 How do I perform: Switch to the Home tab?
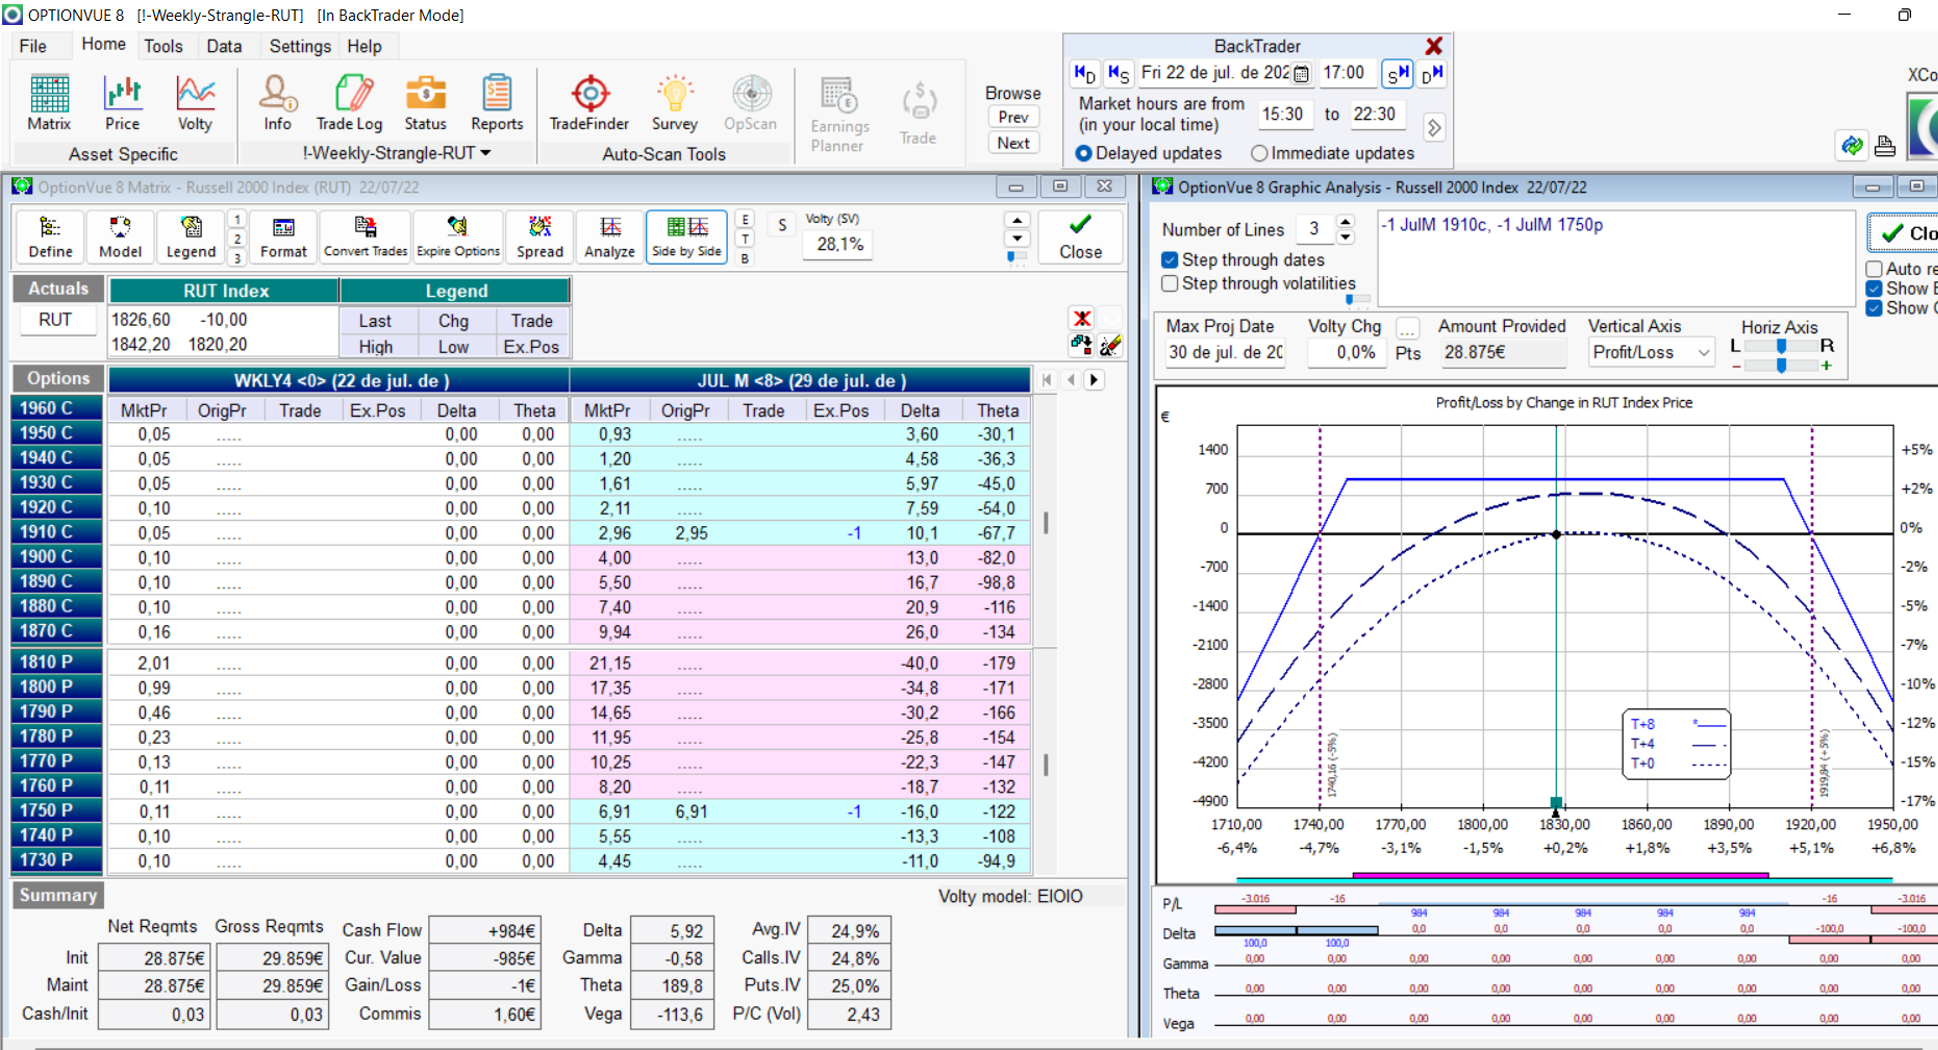[x=103, y=45]
